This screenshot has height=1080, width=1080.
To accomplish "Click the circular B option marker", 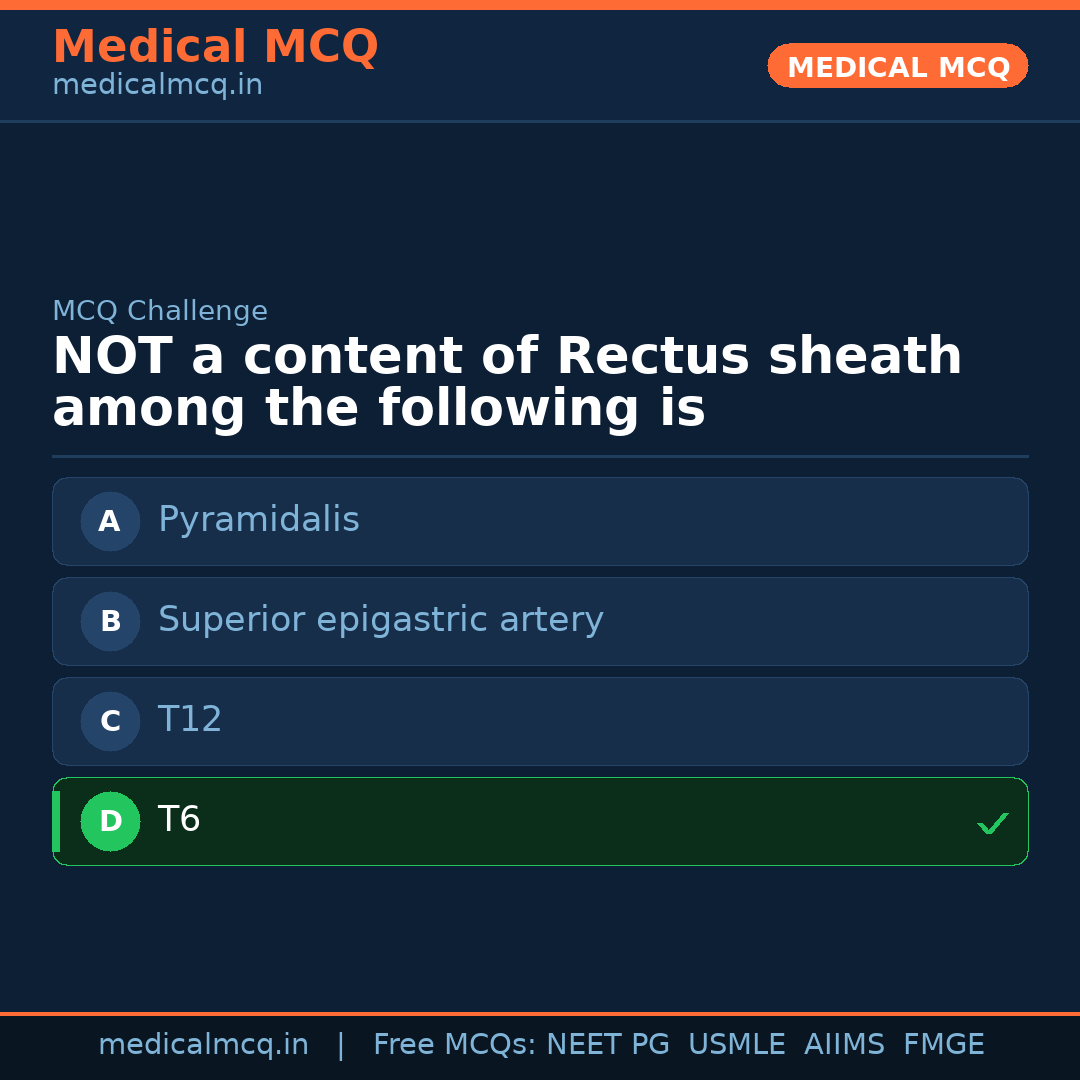I will (110, 621).
